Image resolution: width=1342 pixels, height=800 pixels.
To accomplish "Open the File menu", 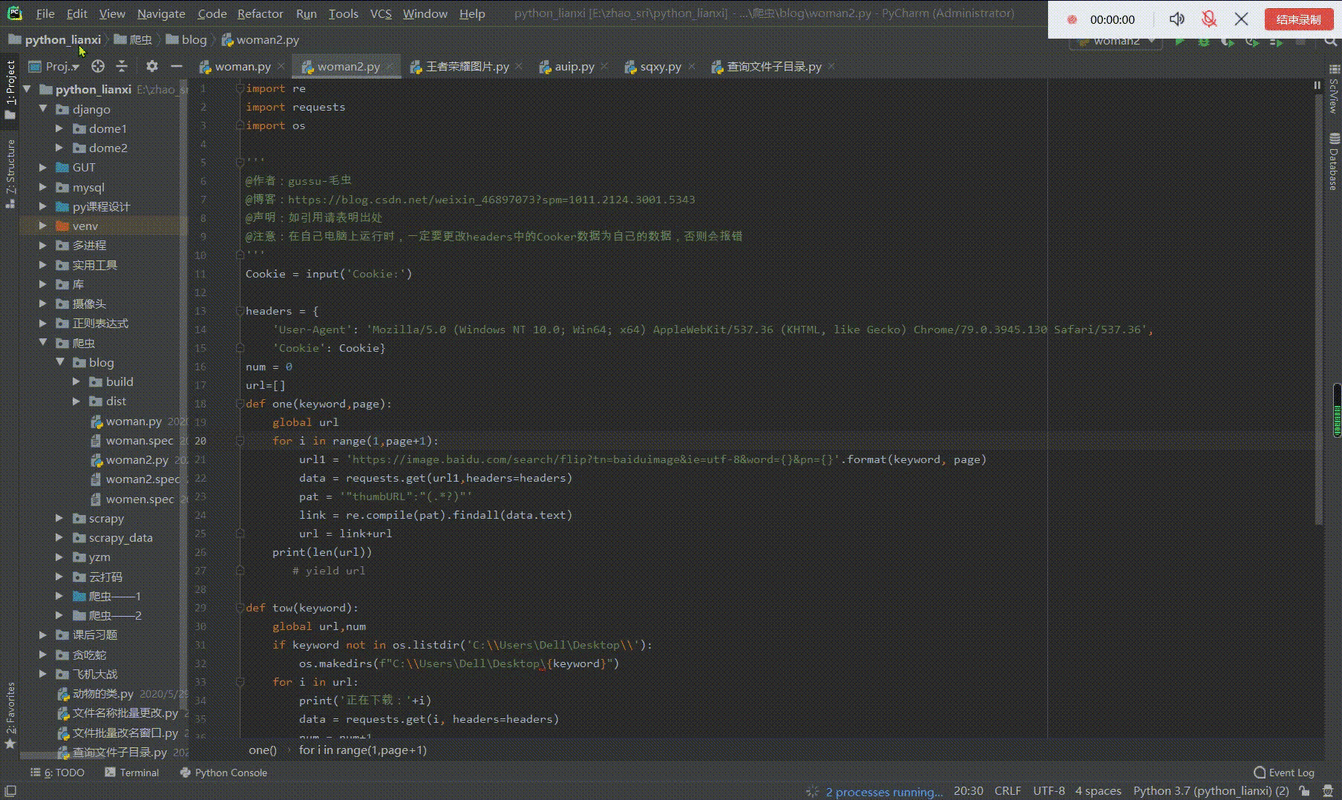I will (45, 14).
